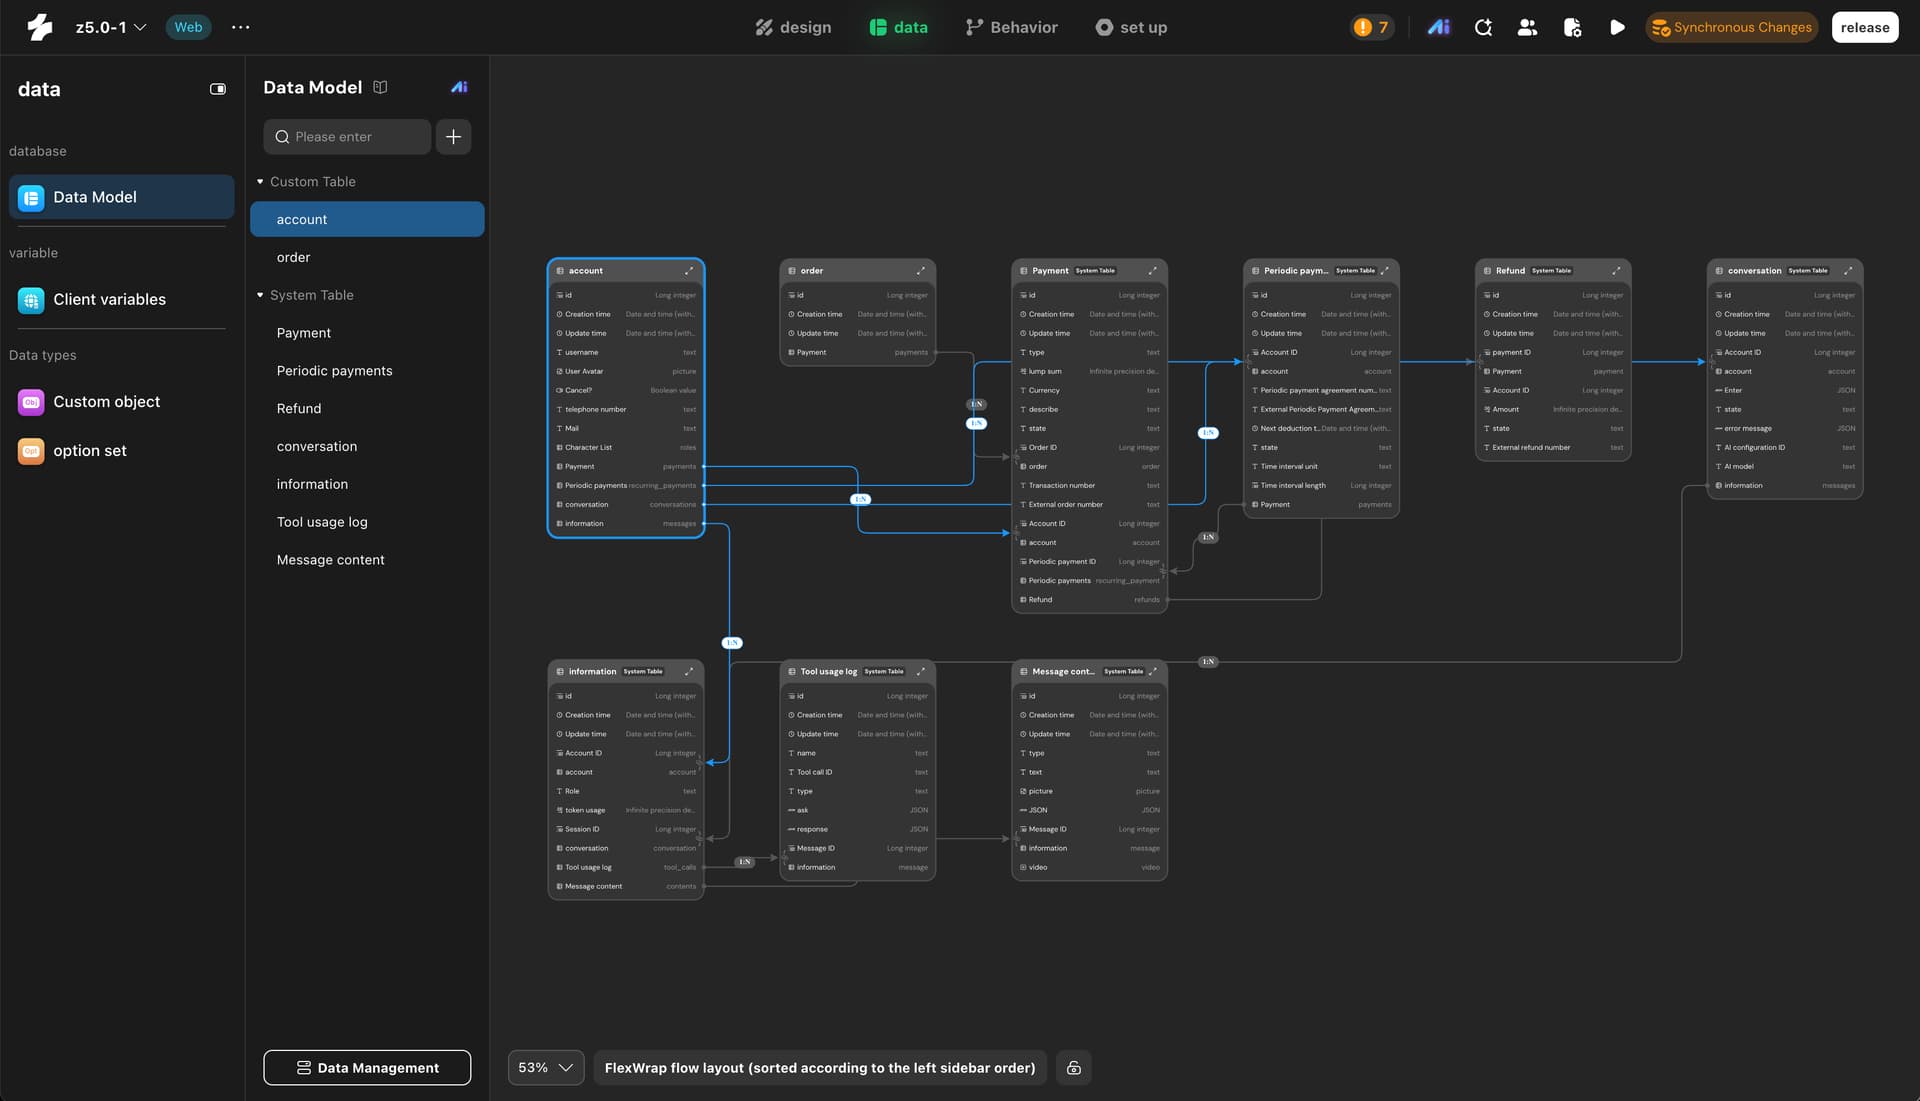Open the 53% zoom dropdown
1920x1101 pixels.
[545, 1068]
